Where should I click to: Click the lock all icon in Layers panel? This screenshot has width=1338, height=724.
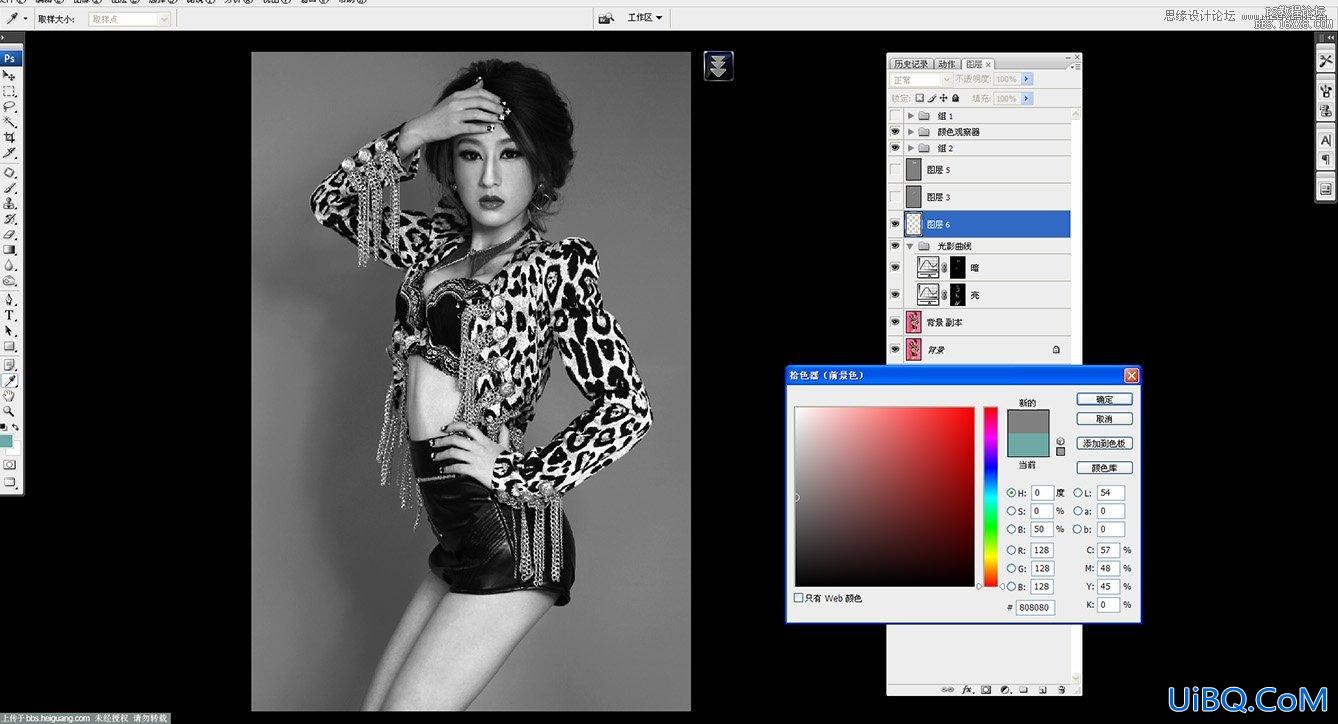click(955, 98)
